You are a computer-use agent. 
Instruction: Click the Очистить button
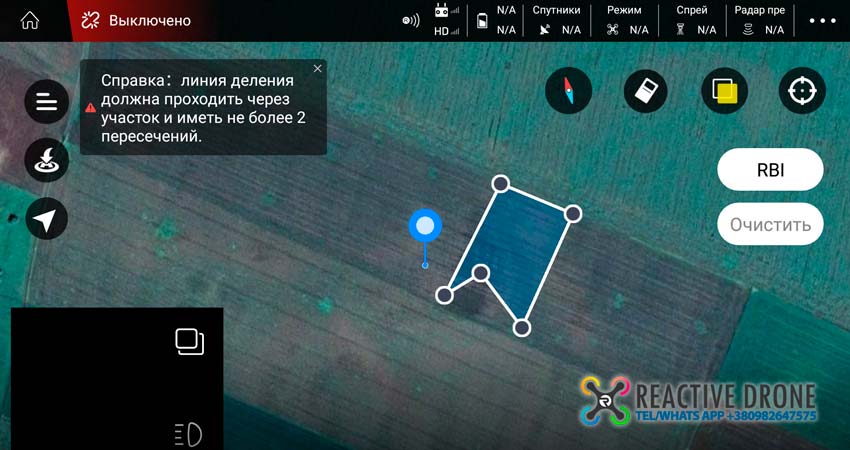point(770,224)
